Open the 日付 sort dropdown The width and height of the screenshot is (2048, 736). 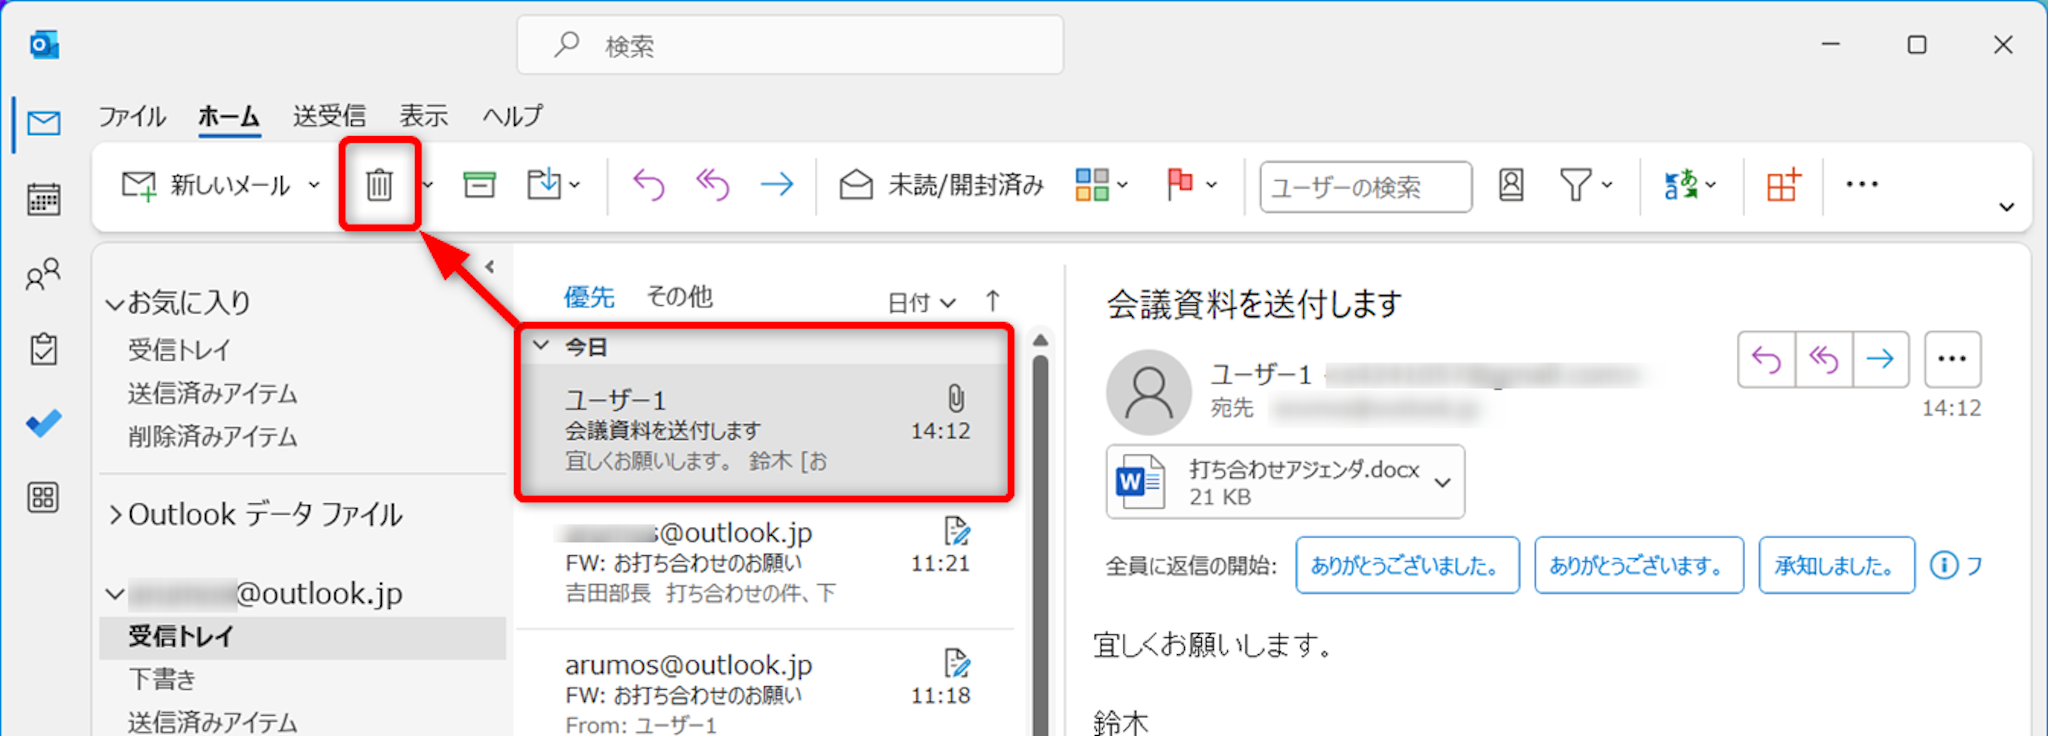(x=921, y=302)
